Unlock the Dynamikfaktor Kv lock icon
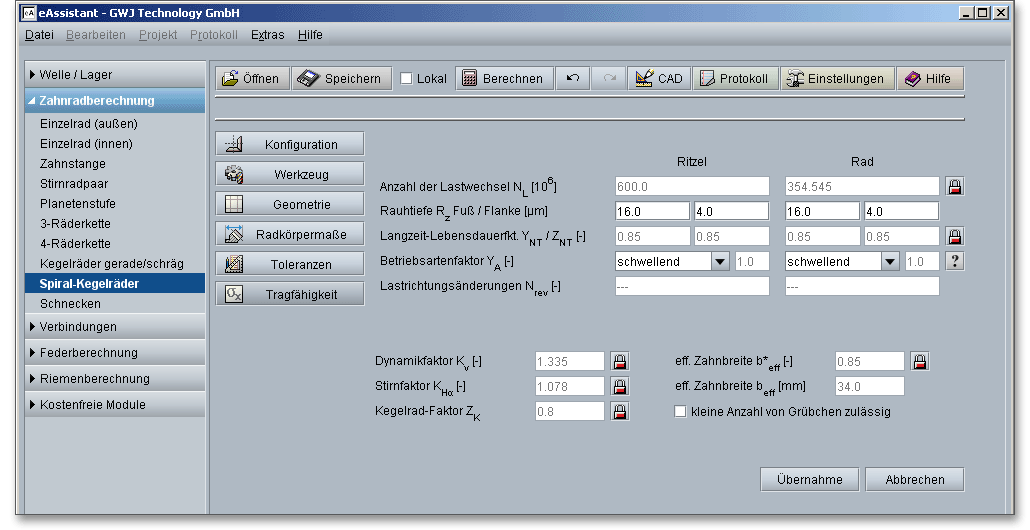Image resolution: width=1030 pixels, height=530 pixels. (619, 361)
